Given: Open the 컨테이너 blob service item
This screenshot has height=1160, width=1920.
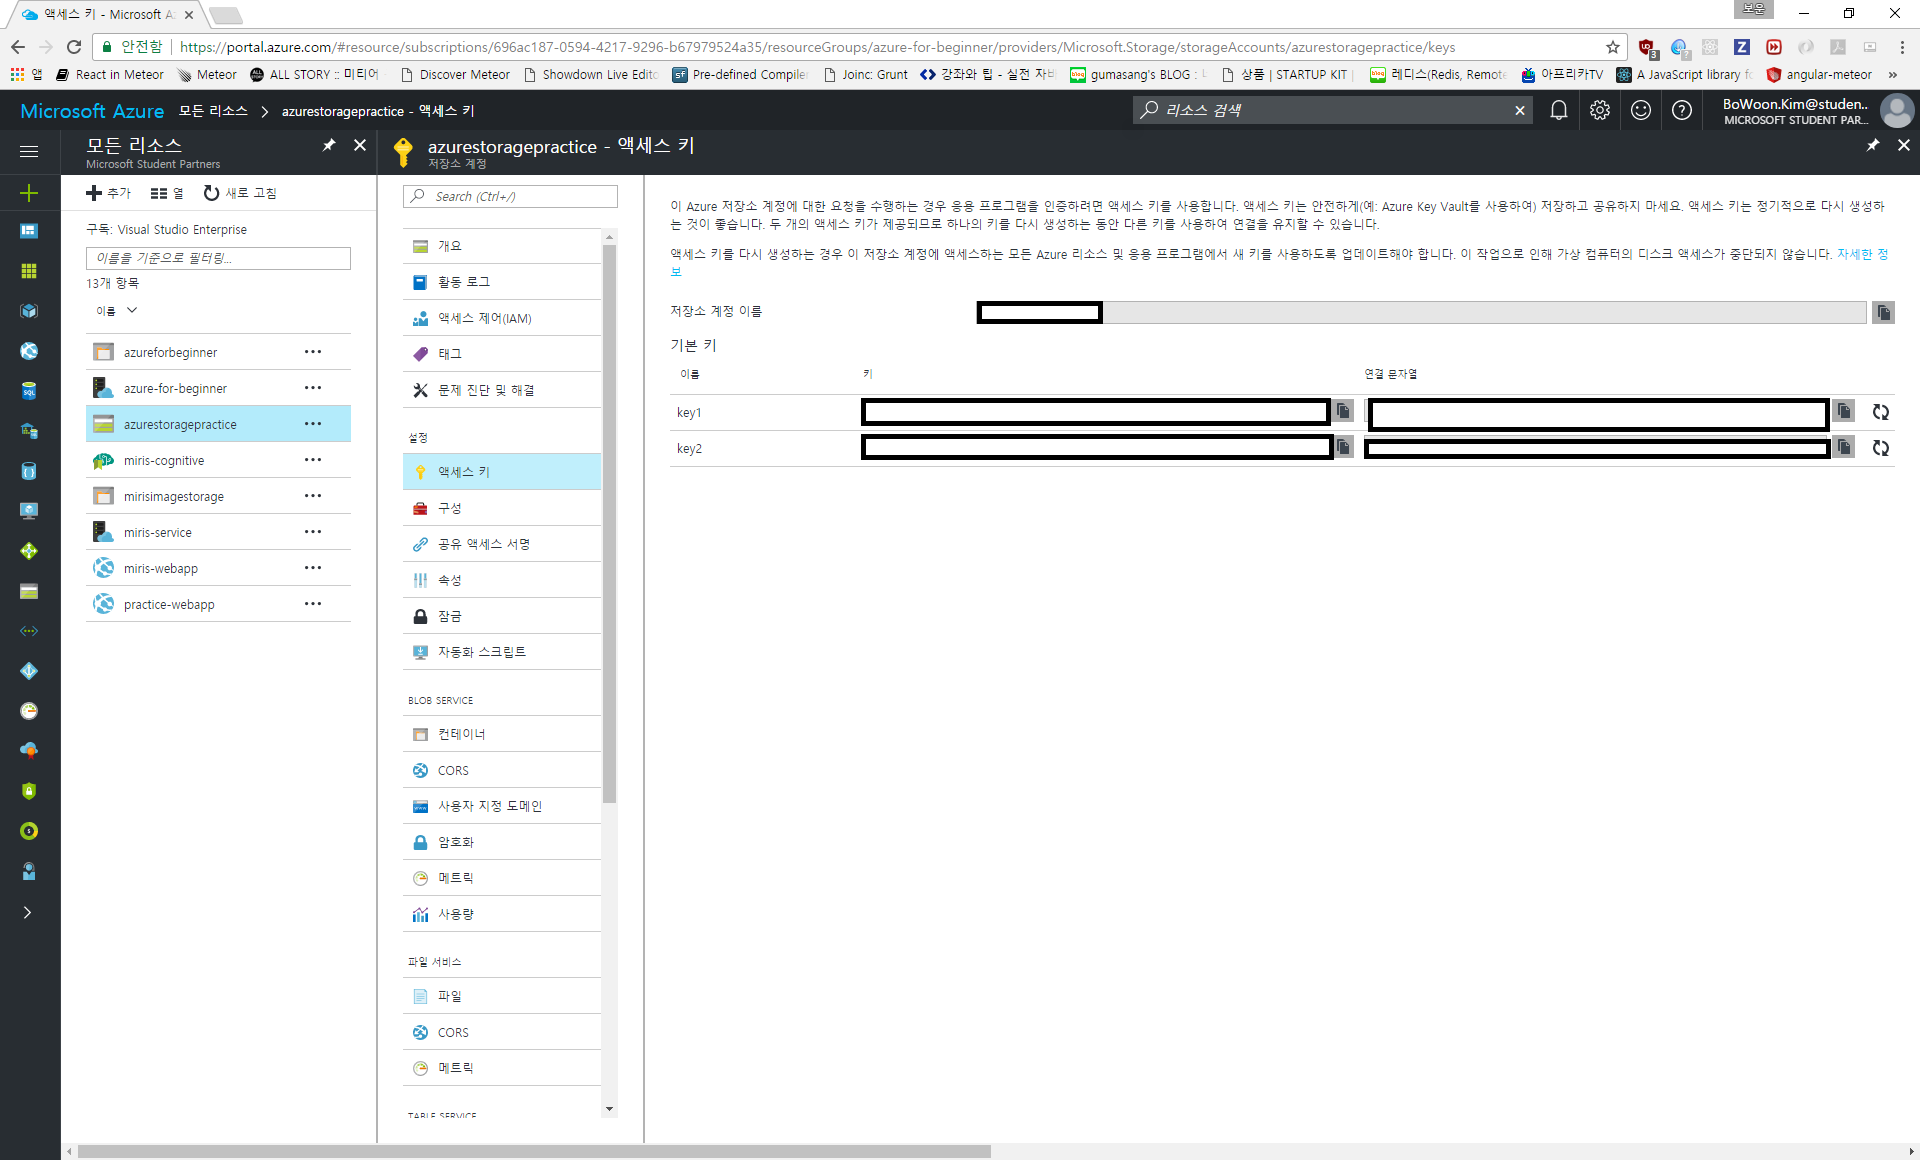Looking at the screenshot, I should pos(502,734).
